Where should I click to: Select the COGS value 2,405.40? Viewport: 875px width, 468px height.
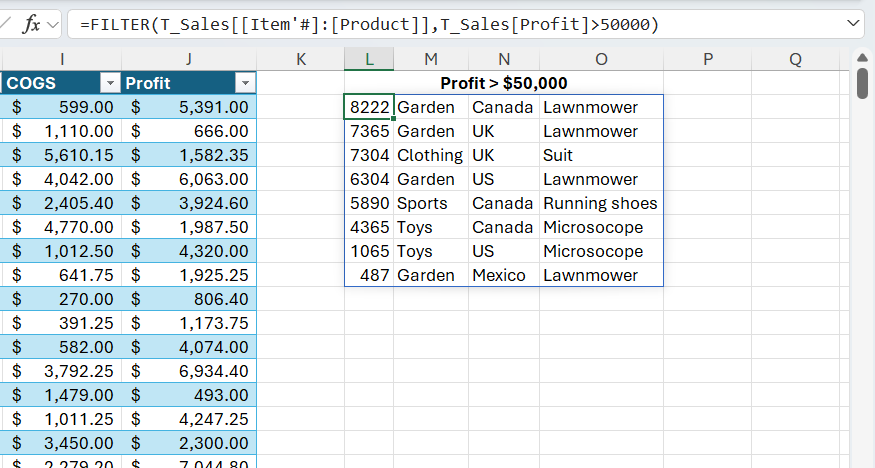pyautogui.click(x=61, y=203)
